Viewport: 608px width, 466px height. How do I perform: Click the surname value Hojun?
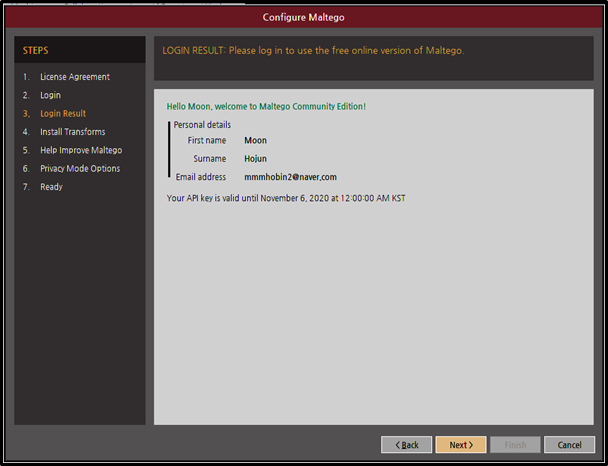pyautogui.click(x=255, y=159)
